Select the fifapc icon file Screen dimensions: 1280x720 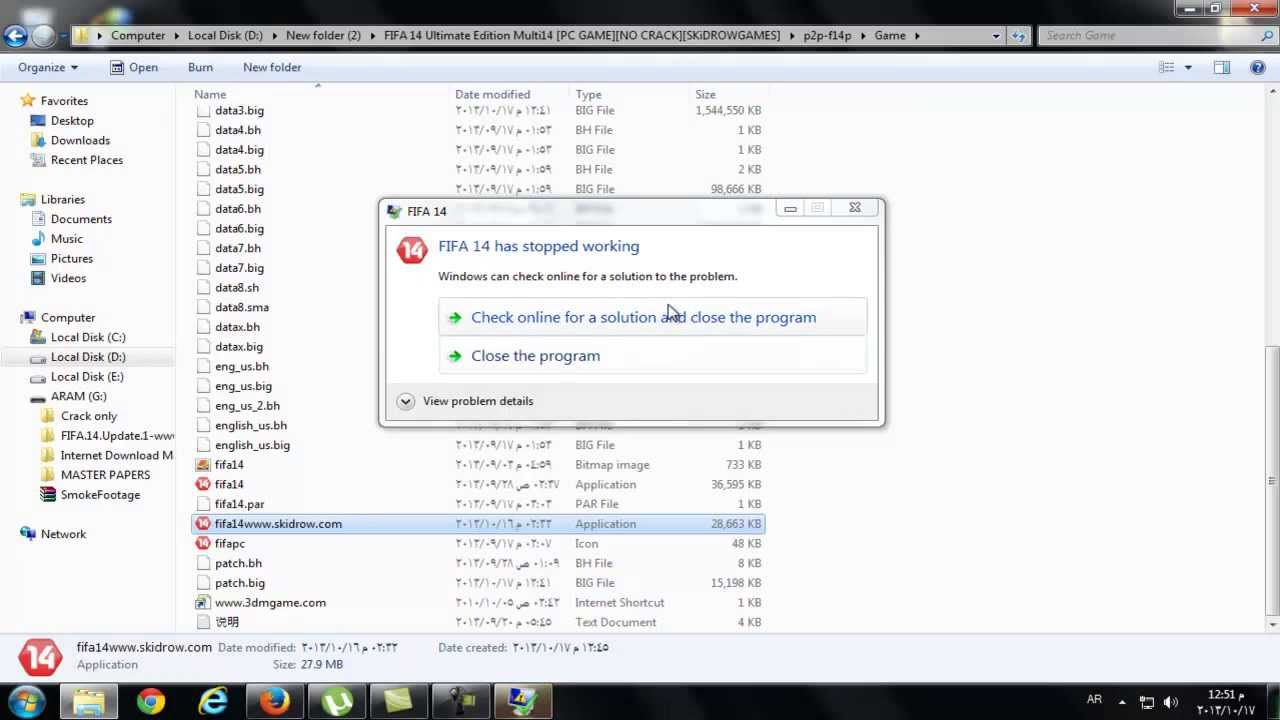(204, 543)
